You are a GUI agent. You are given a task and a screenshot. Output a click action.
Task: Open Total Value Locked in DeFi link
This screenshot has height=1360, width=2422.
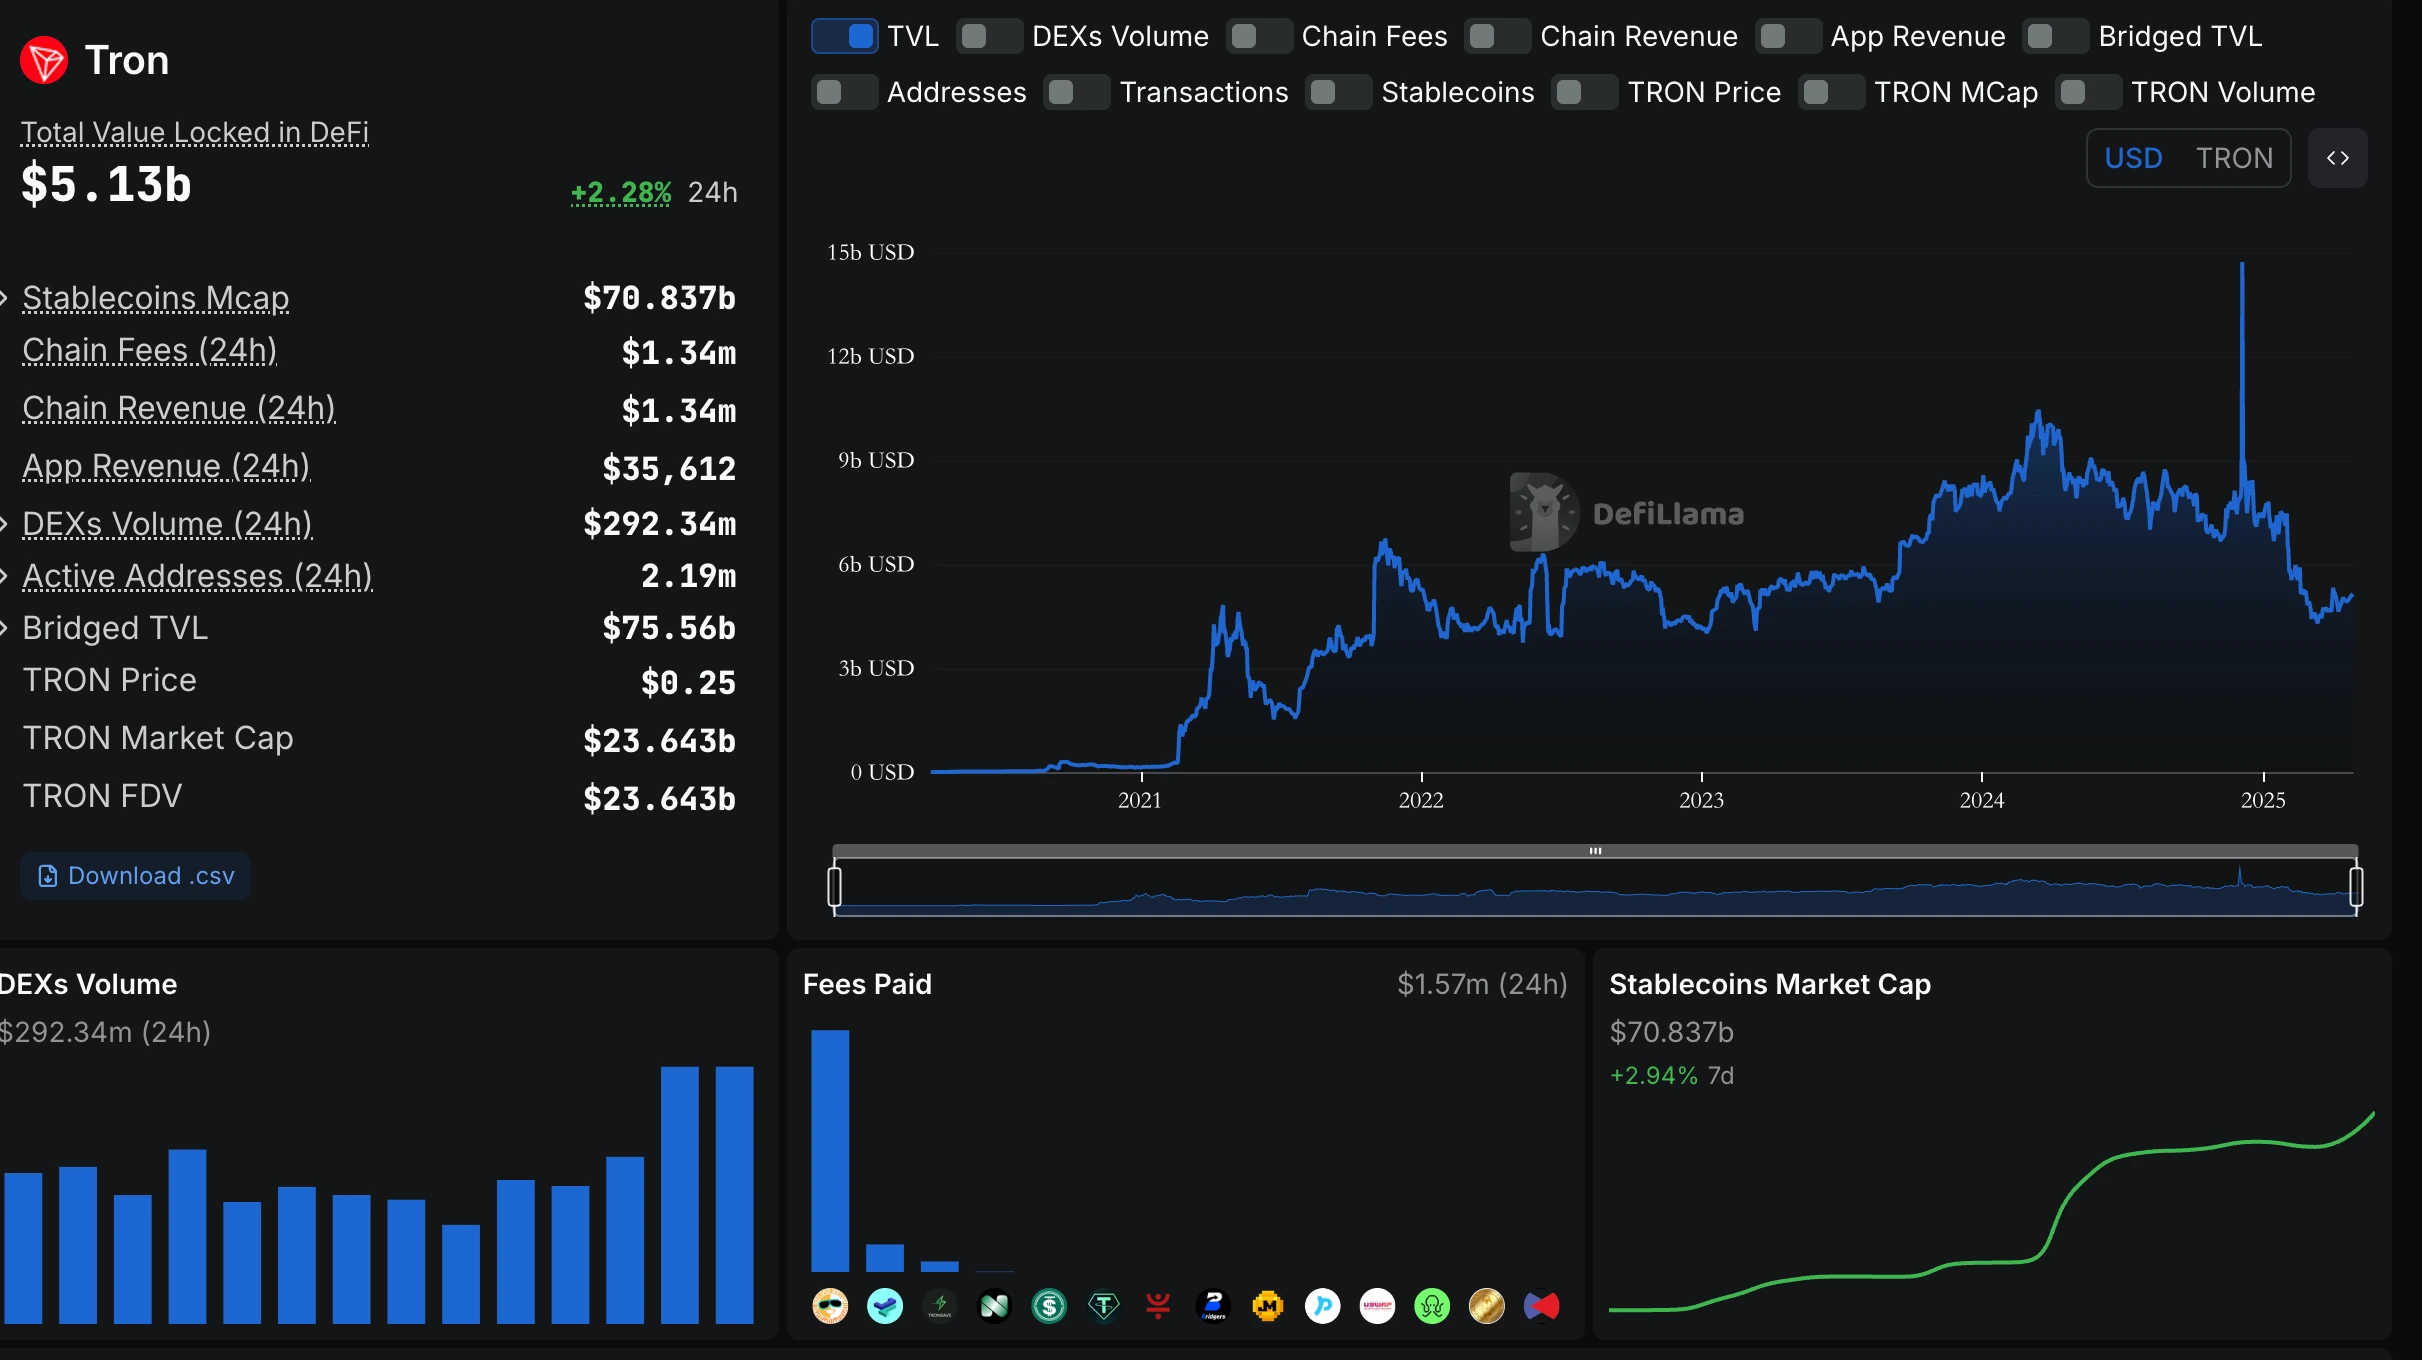tap(195, 132)
